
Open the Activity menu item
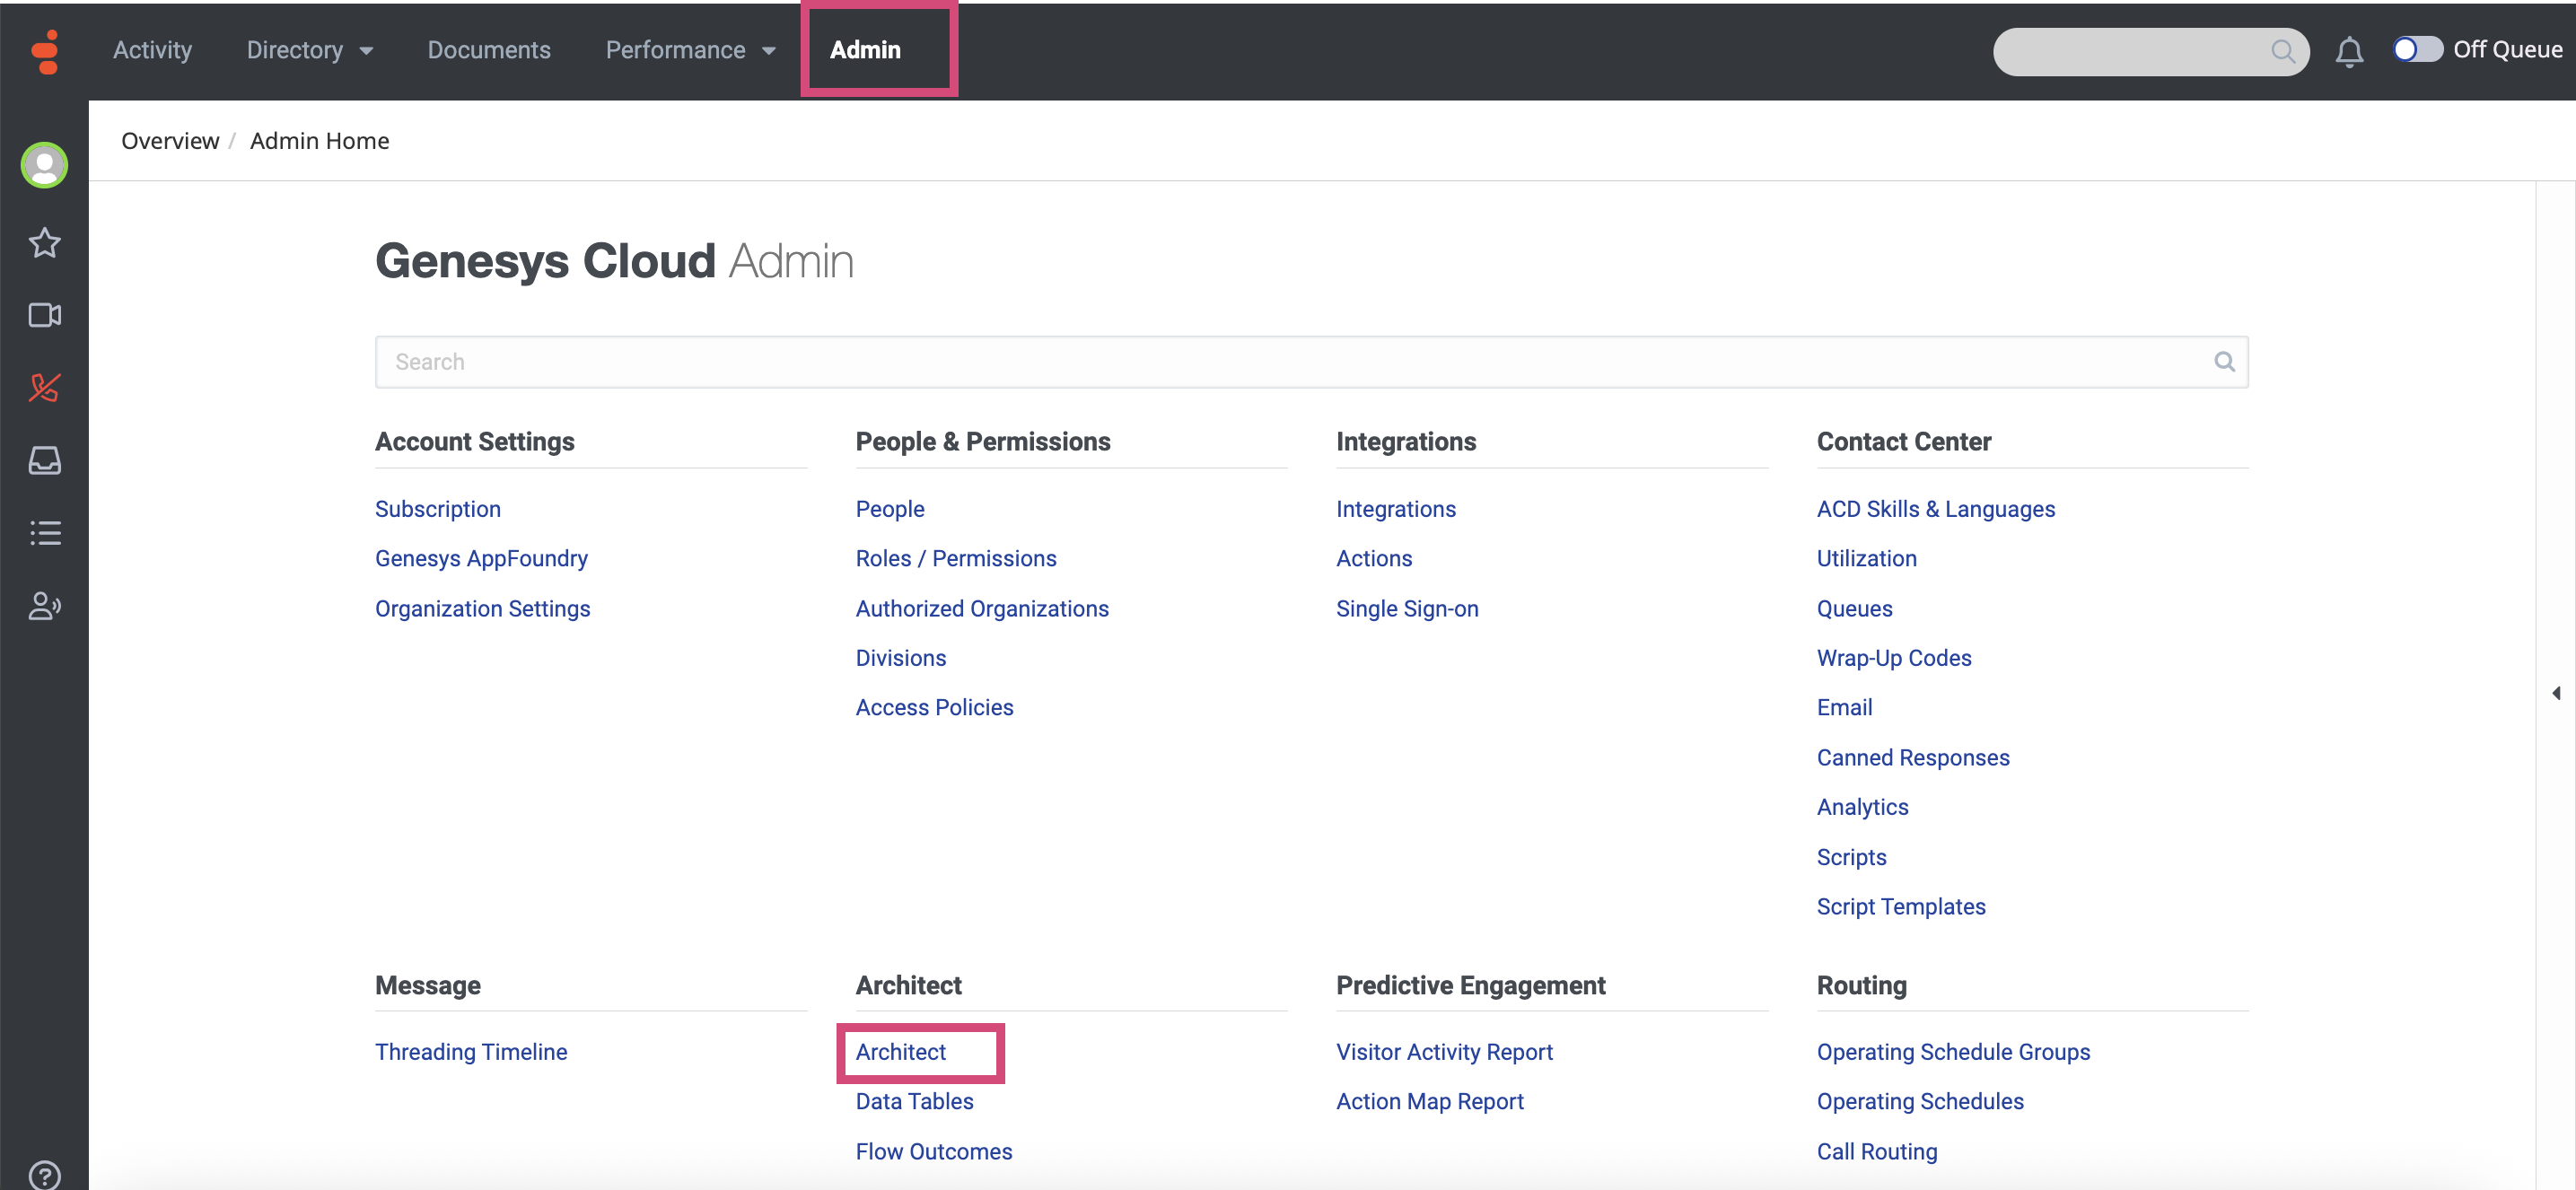(x=152, y=50)
